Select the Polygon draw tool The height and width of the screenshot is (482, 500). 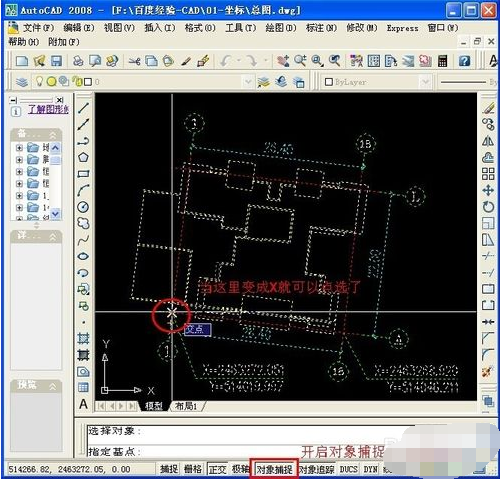click(83, 157)
